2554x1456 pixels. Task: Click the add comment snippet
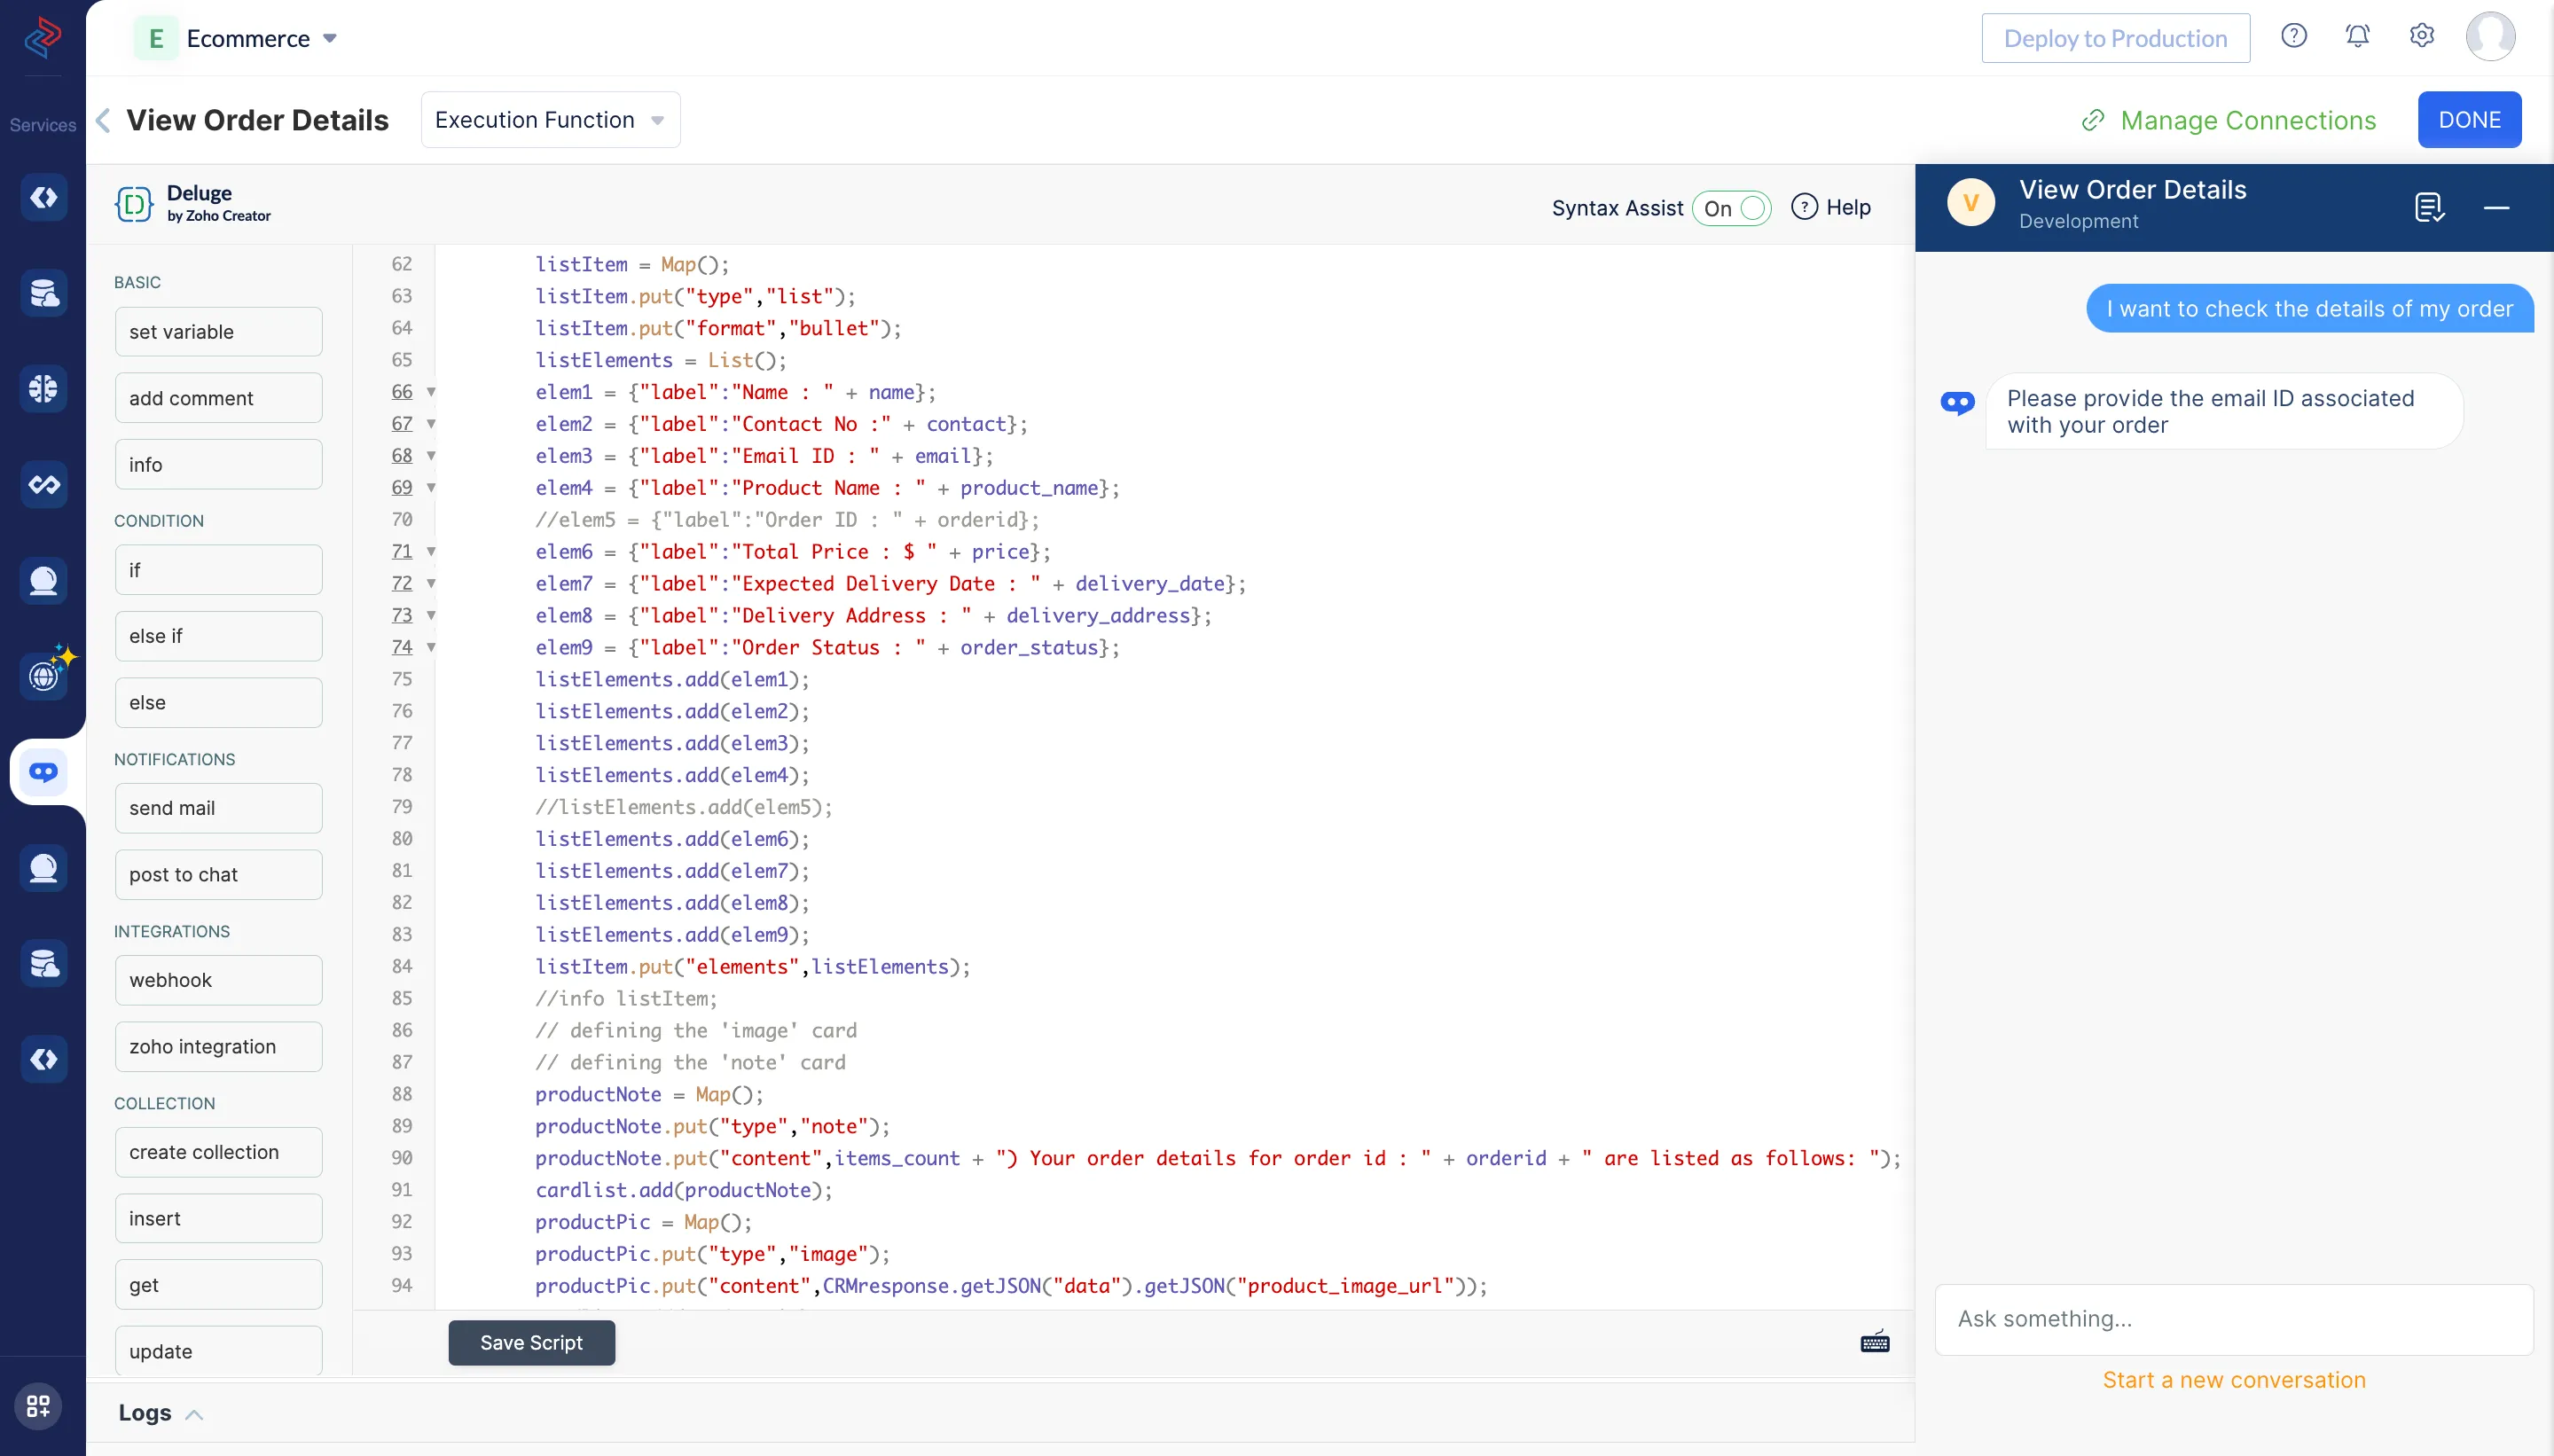(218, 398)
